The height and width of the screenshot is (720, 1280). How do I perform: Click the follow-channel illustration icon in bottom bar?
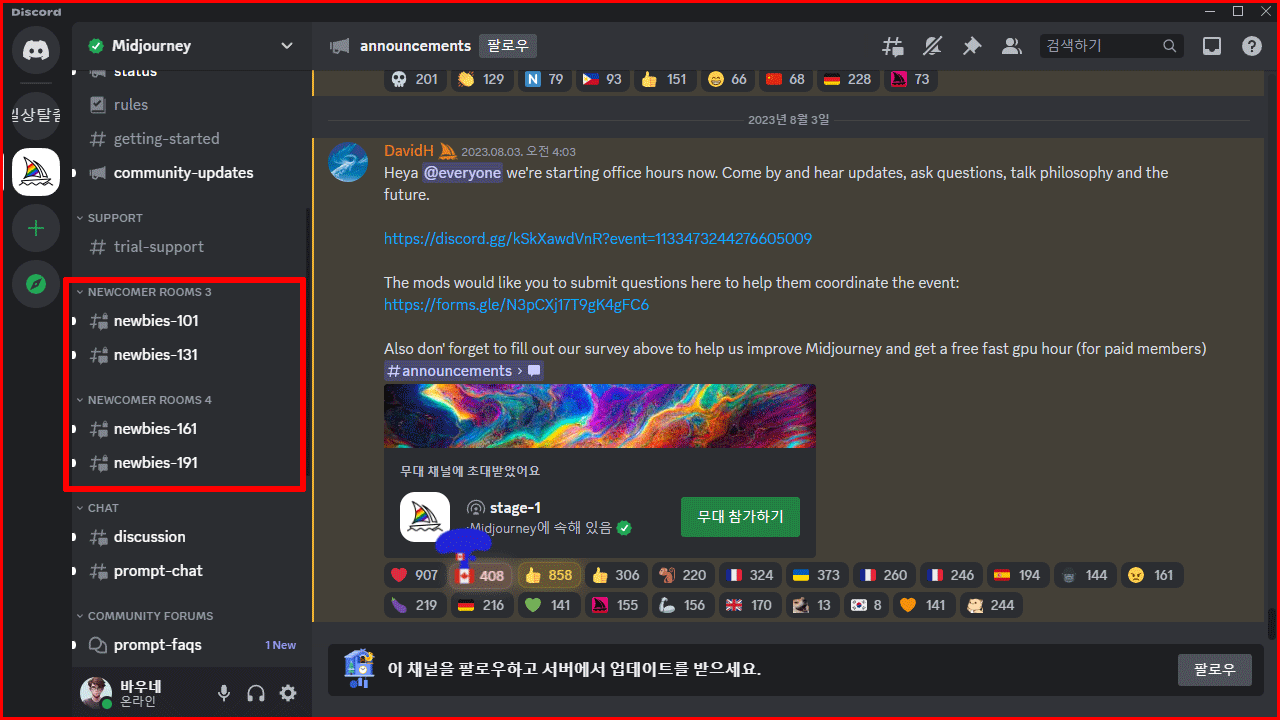[x=359, y=669]
